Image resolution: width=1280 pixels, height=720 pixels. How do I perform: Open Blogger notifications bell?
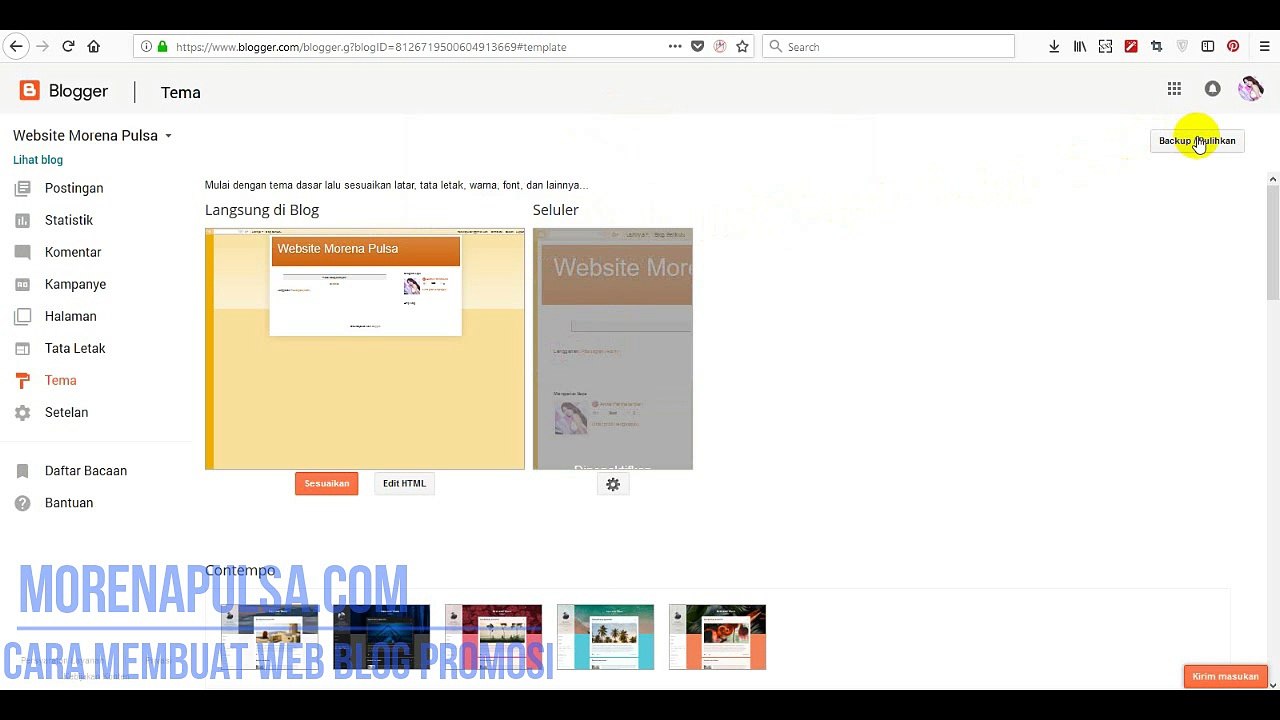(x=1212, y=89)
